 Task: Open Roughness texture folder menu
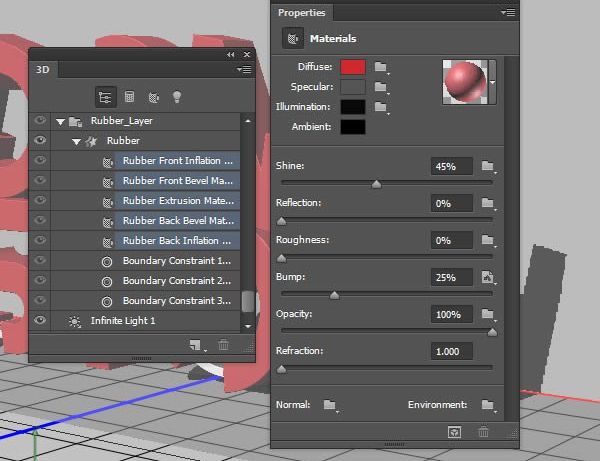(x=489, y=240)
